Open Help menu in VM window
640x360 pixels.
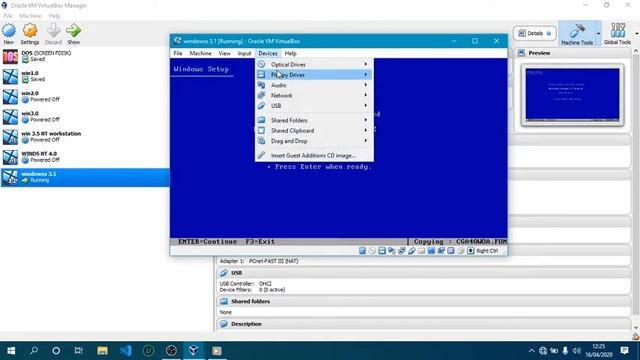291,53
